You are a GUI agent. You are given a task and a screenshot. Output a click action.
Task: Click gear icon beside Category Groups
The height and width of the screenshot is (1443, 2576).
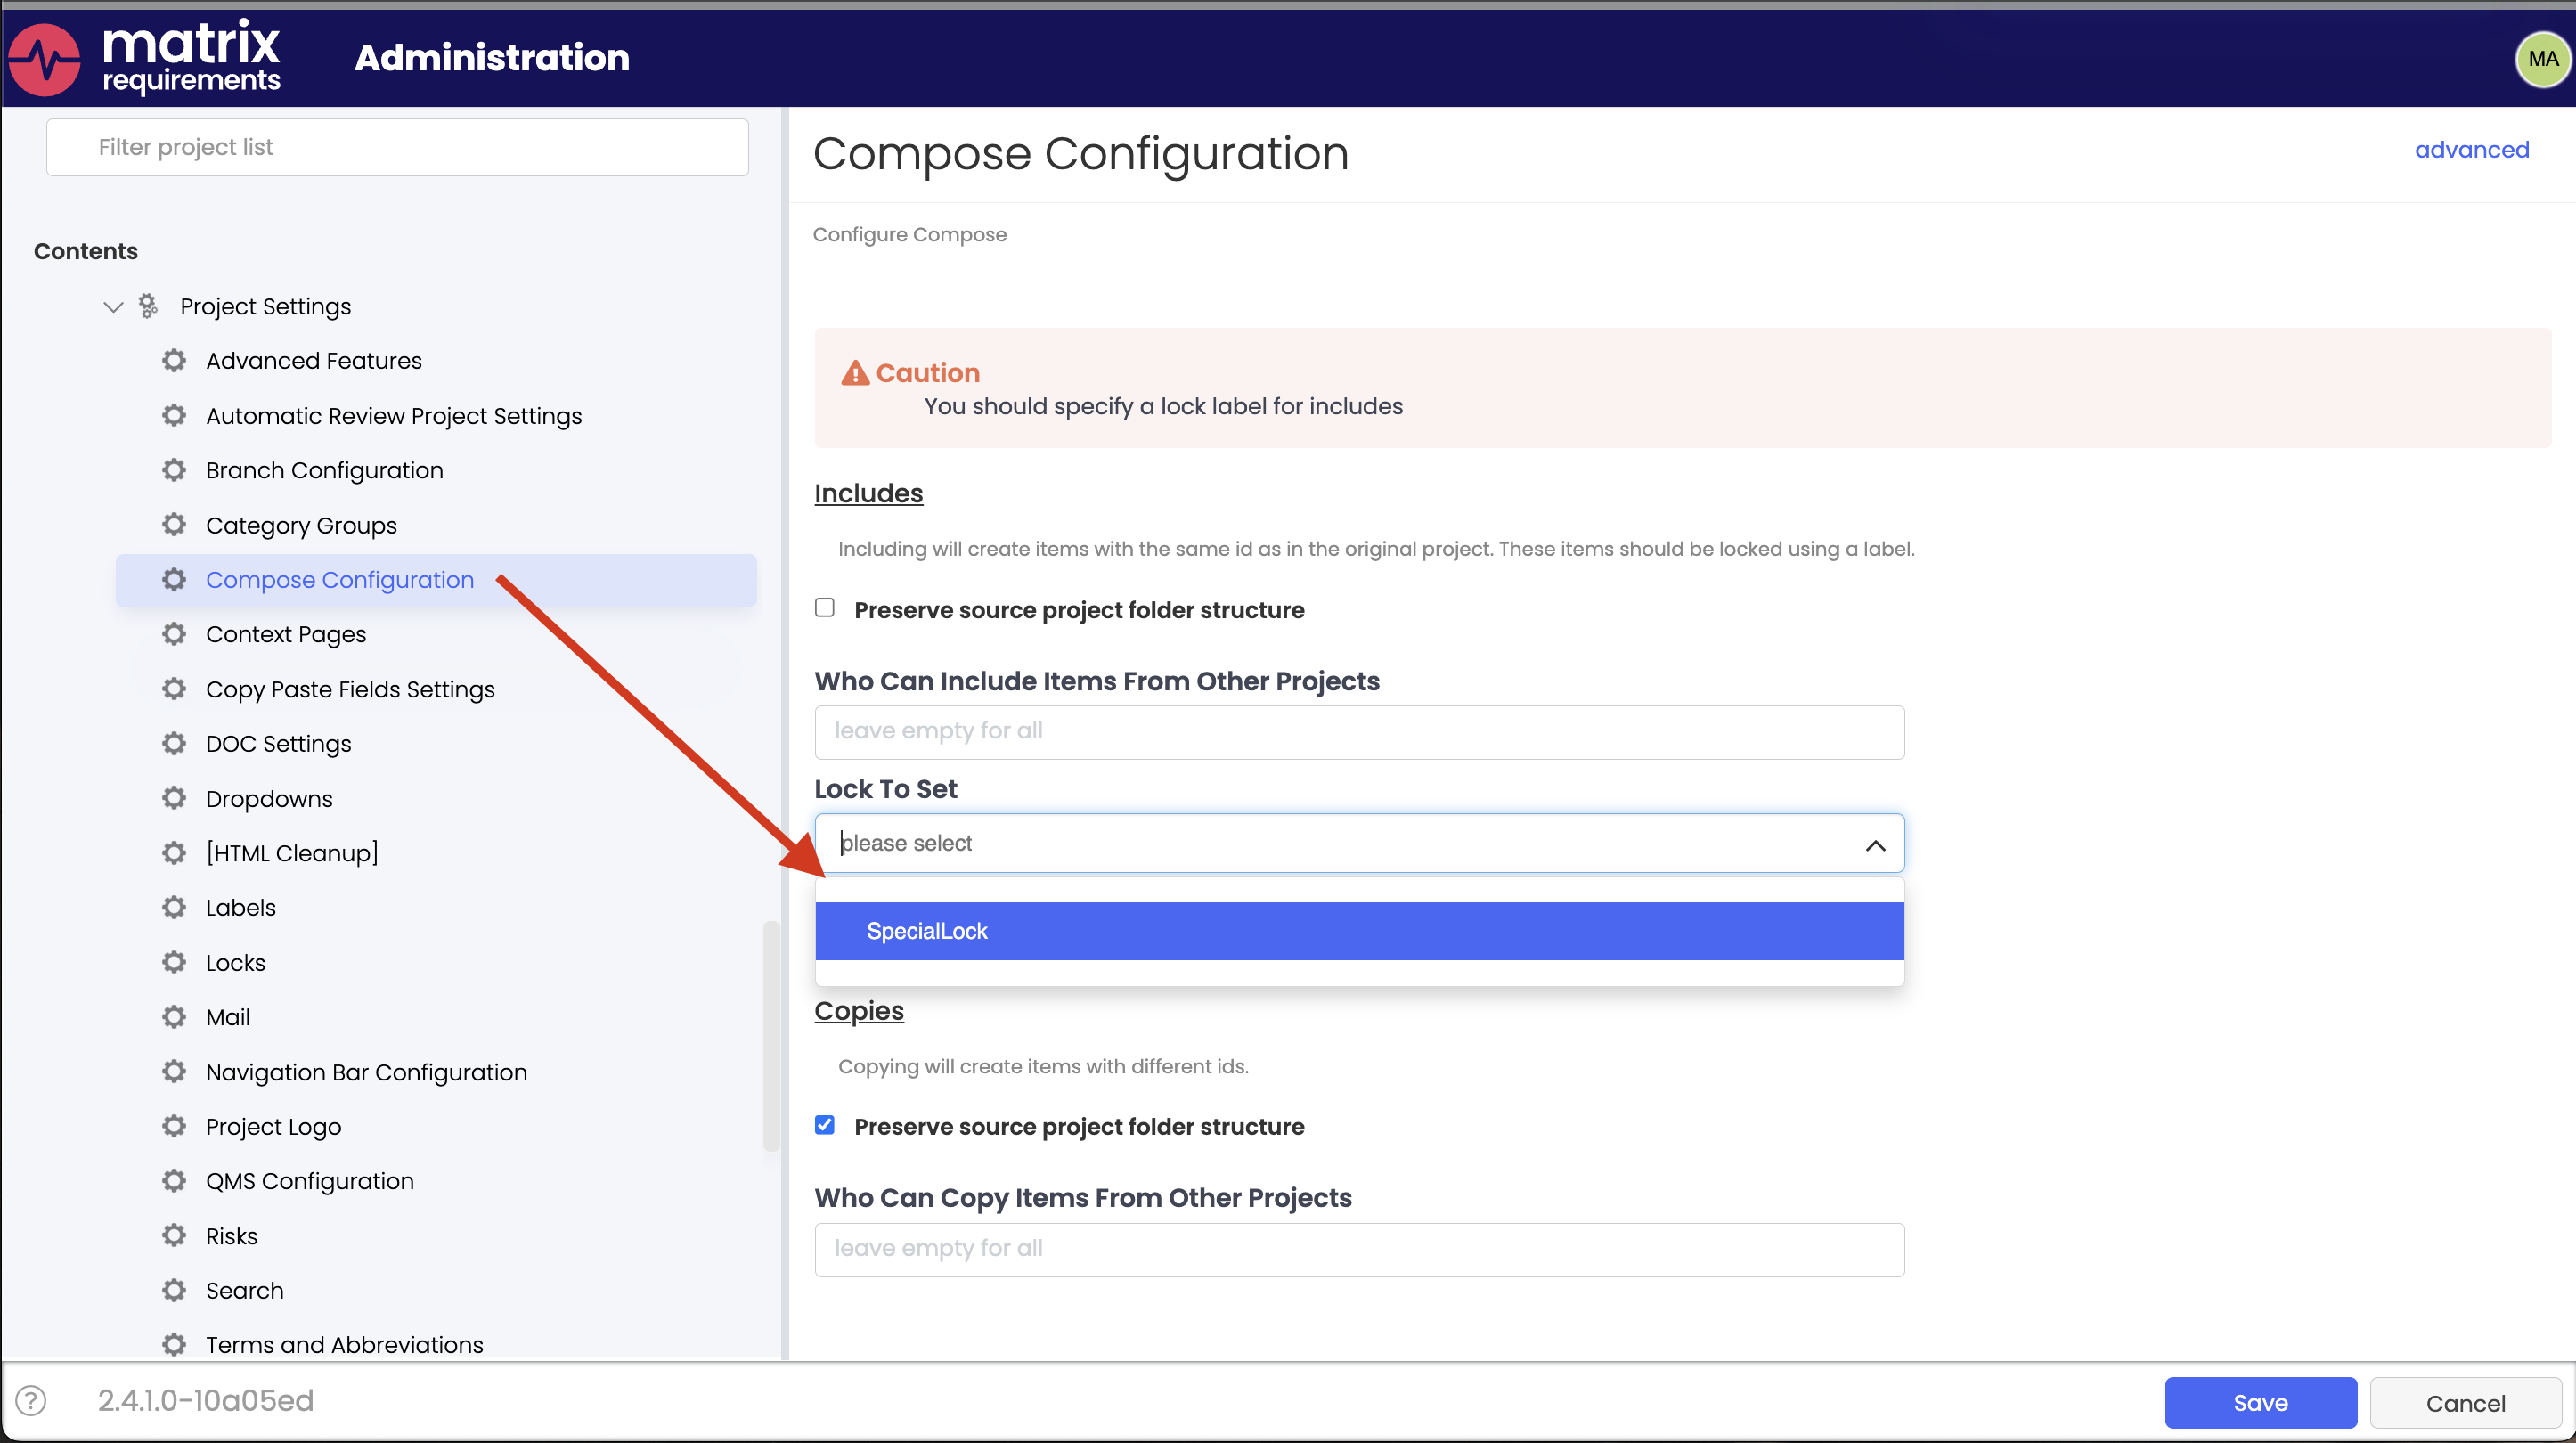coord(174,525)
